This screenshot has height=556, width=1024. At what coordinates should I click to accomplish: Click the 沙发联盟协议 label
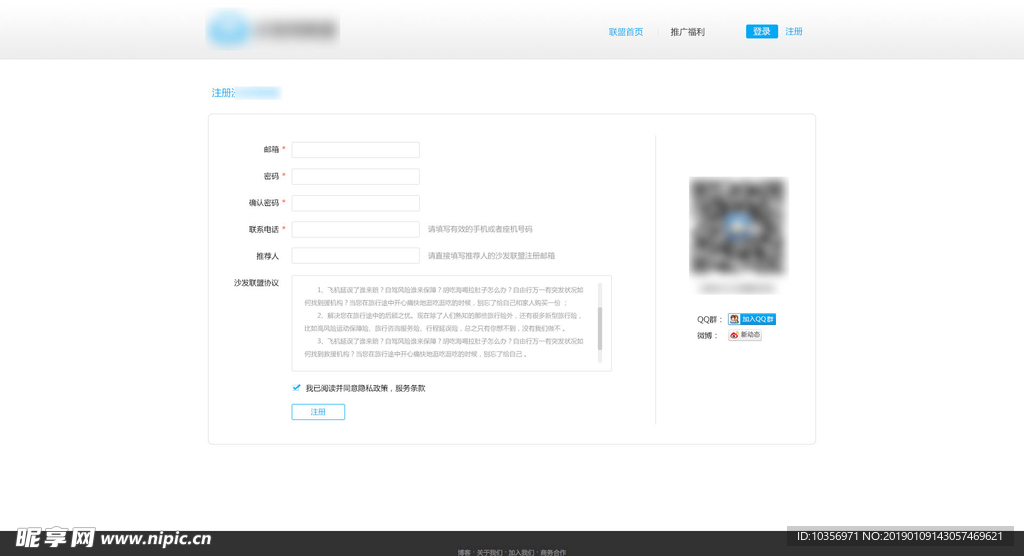(x=256, y=283)
